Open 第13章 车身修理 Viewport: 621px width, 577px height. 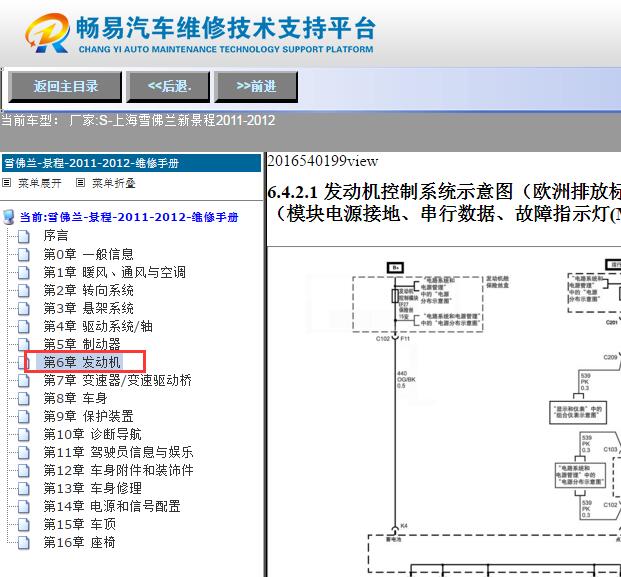(92, 488)
